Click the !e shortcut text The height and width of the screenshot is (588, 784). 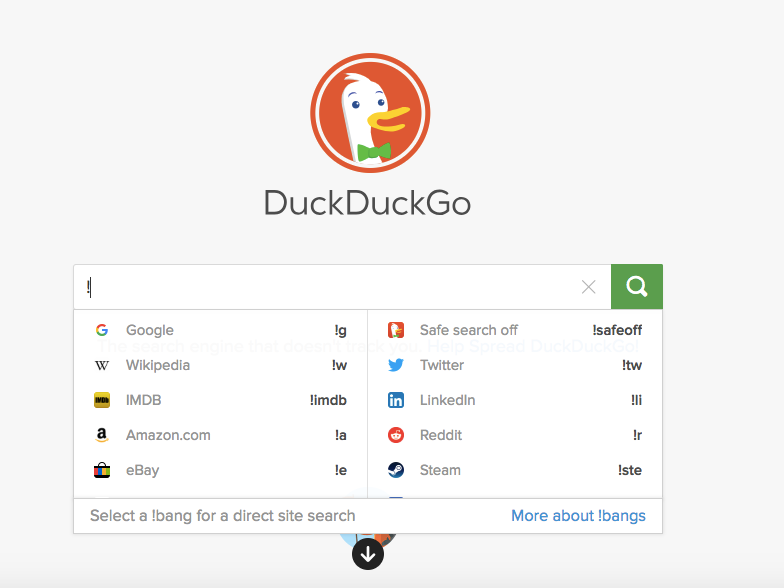pos(341,470)
